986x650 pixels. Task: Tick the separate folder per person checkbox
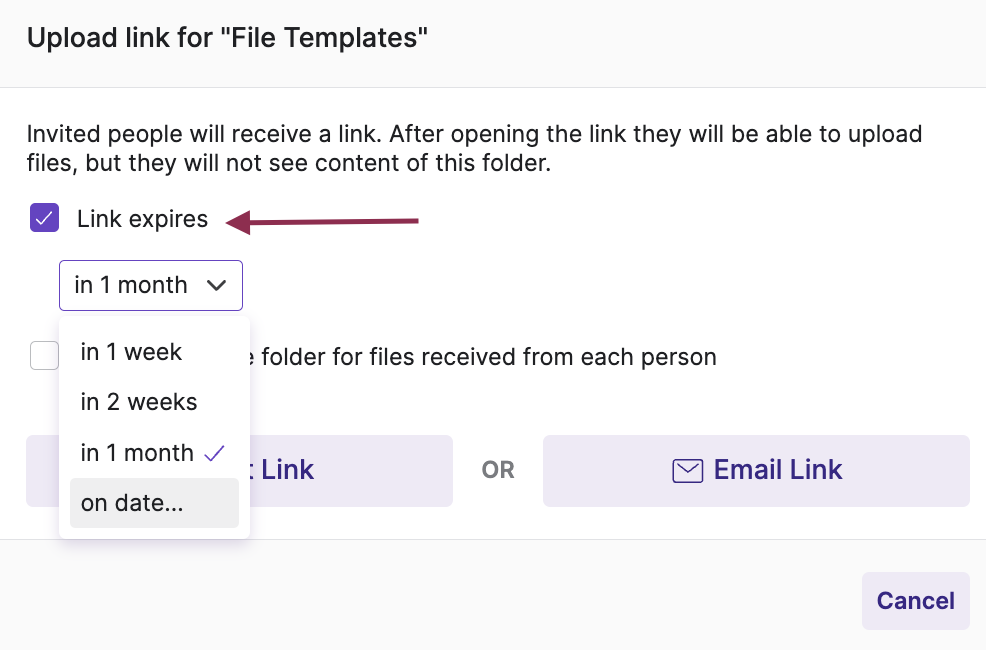click(45, 356)
